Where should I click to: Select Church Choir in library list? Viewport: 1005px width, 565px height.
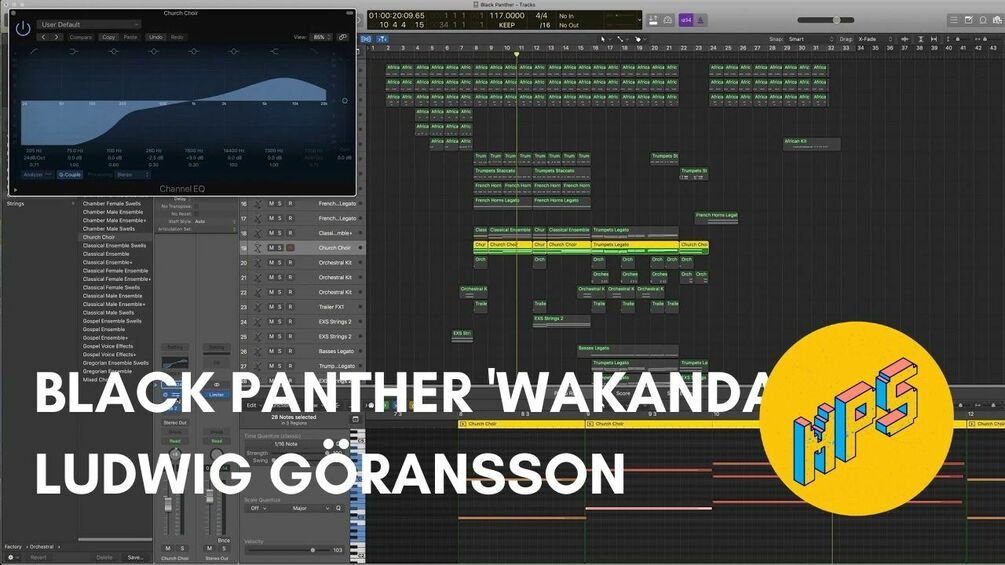99,237
